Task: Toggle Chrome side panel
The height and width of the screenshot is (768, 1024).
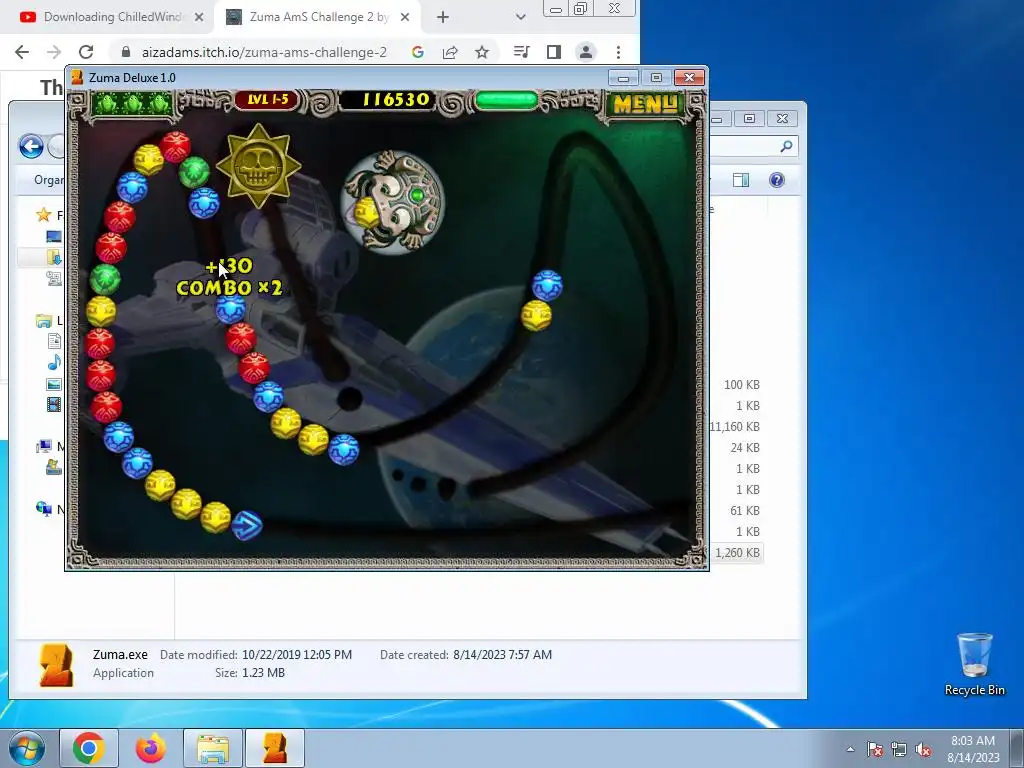Action: (553, 52)
